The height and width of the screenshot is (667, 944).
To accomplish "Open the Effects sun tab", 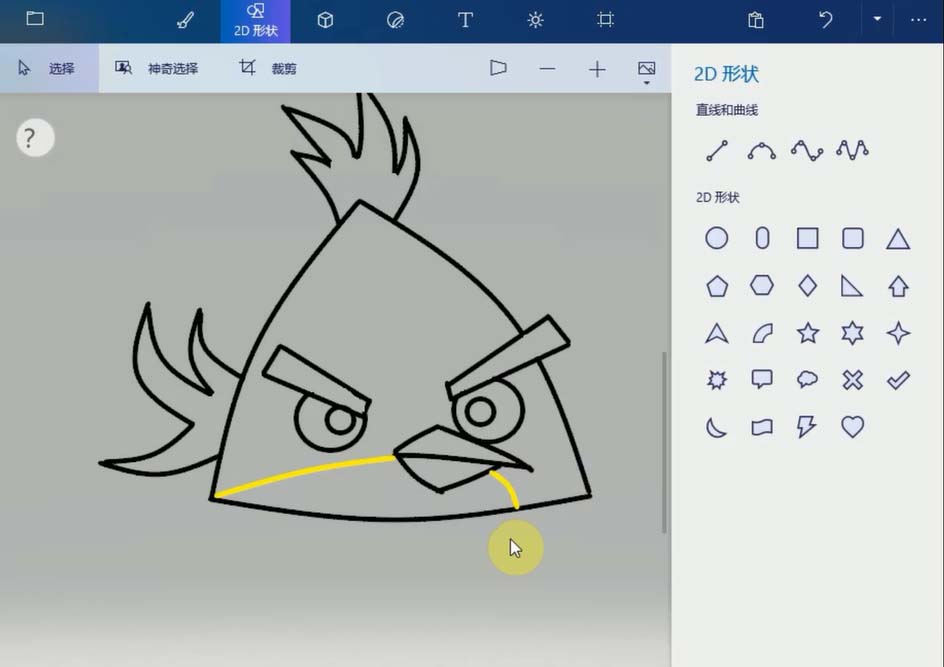I will pyautogui.click(x=535, y=20).
